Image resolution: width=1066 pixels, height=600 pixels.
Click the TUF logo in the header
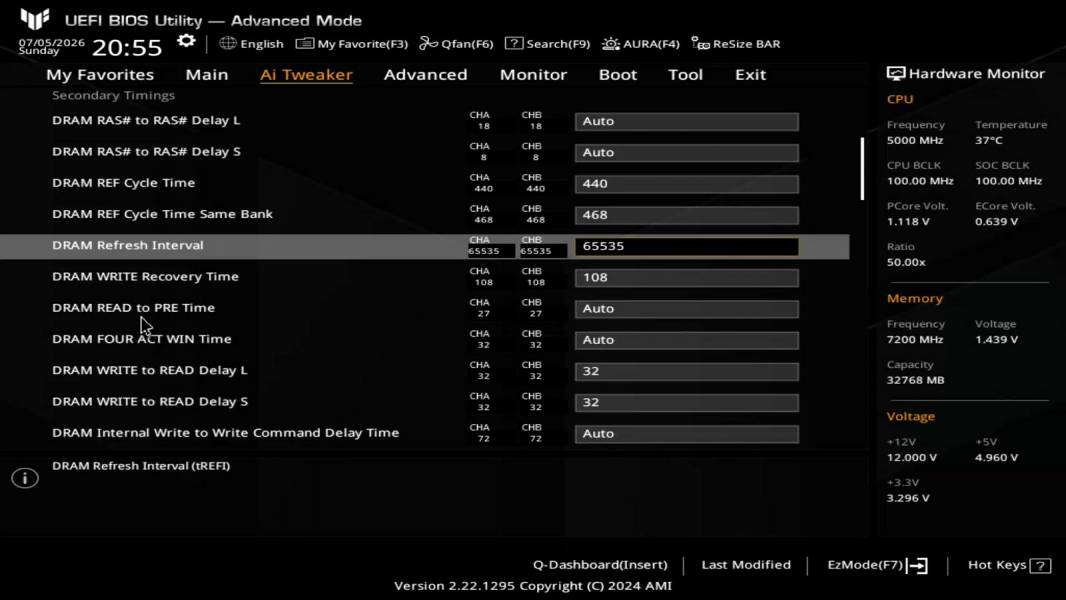[x=35, y=18]
